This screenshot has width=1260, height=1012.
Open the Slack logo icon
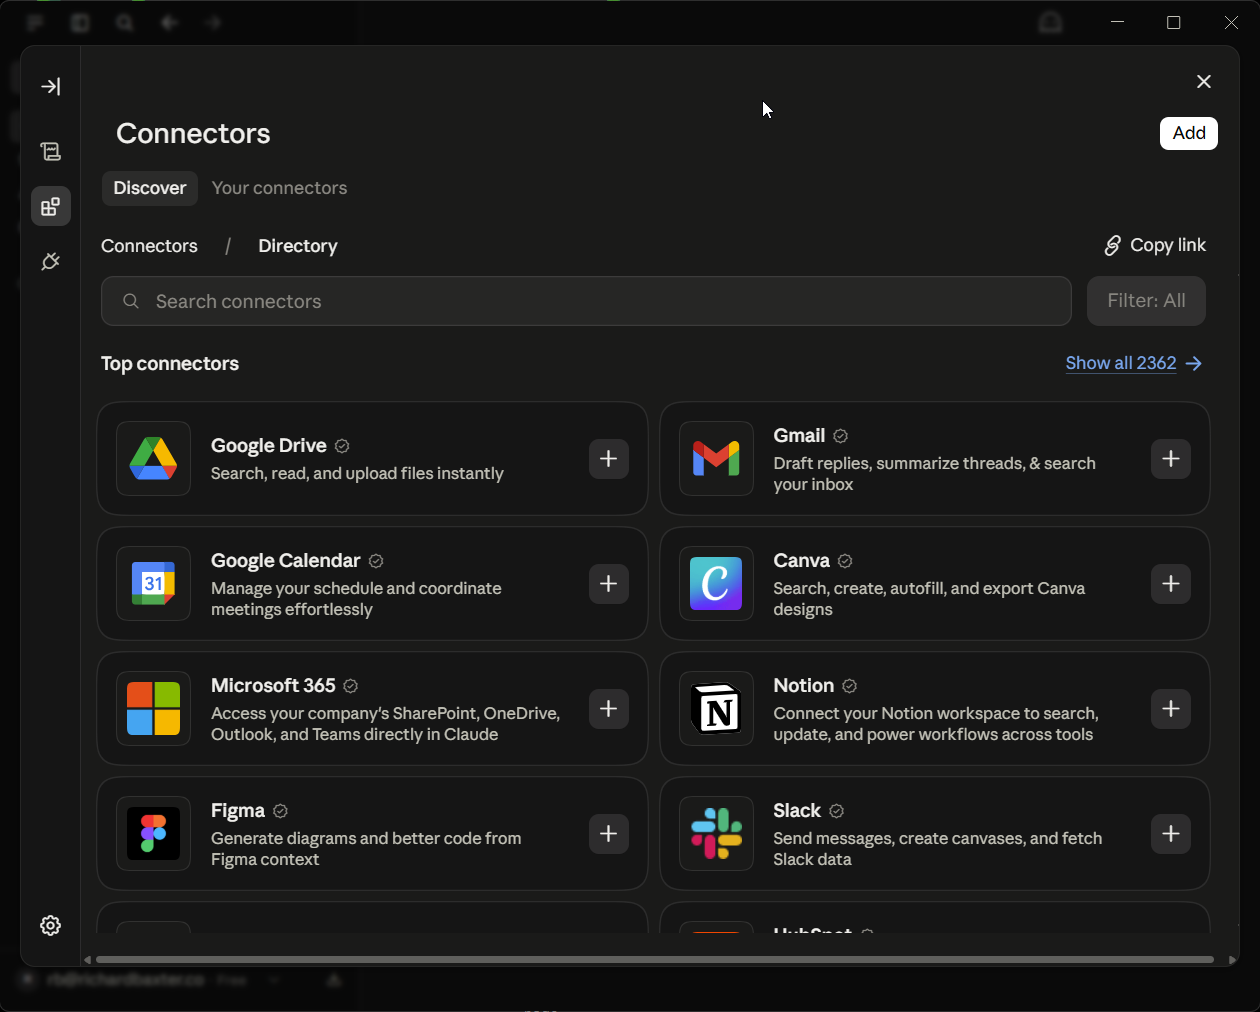[x=716, y=834]
